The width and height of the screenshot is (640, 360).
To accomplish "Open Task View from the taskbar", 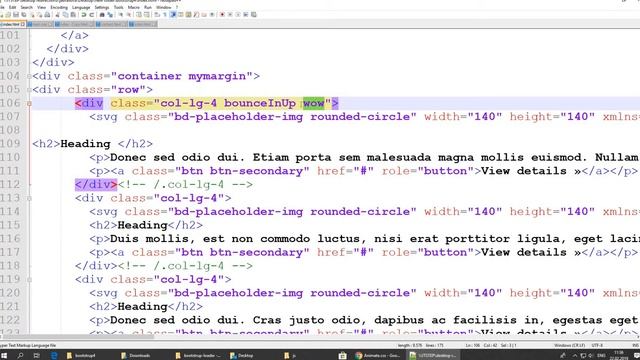I will pyautogui.click(x=36, y=356).
